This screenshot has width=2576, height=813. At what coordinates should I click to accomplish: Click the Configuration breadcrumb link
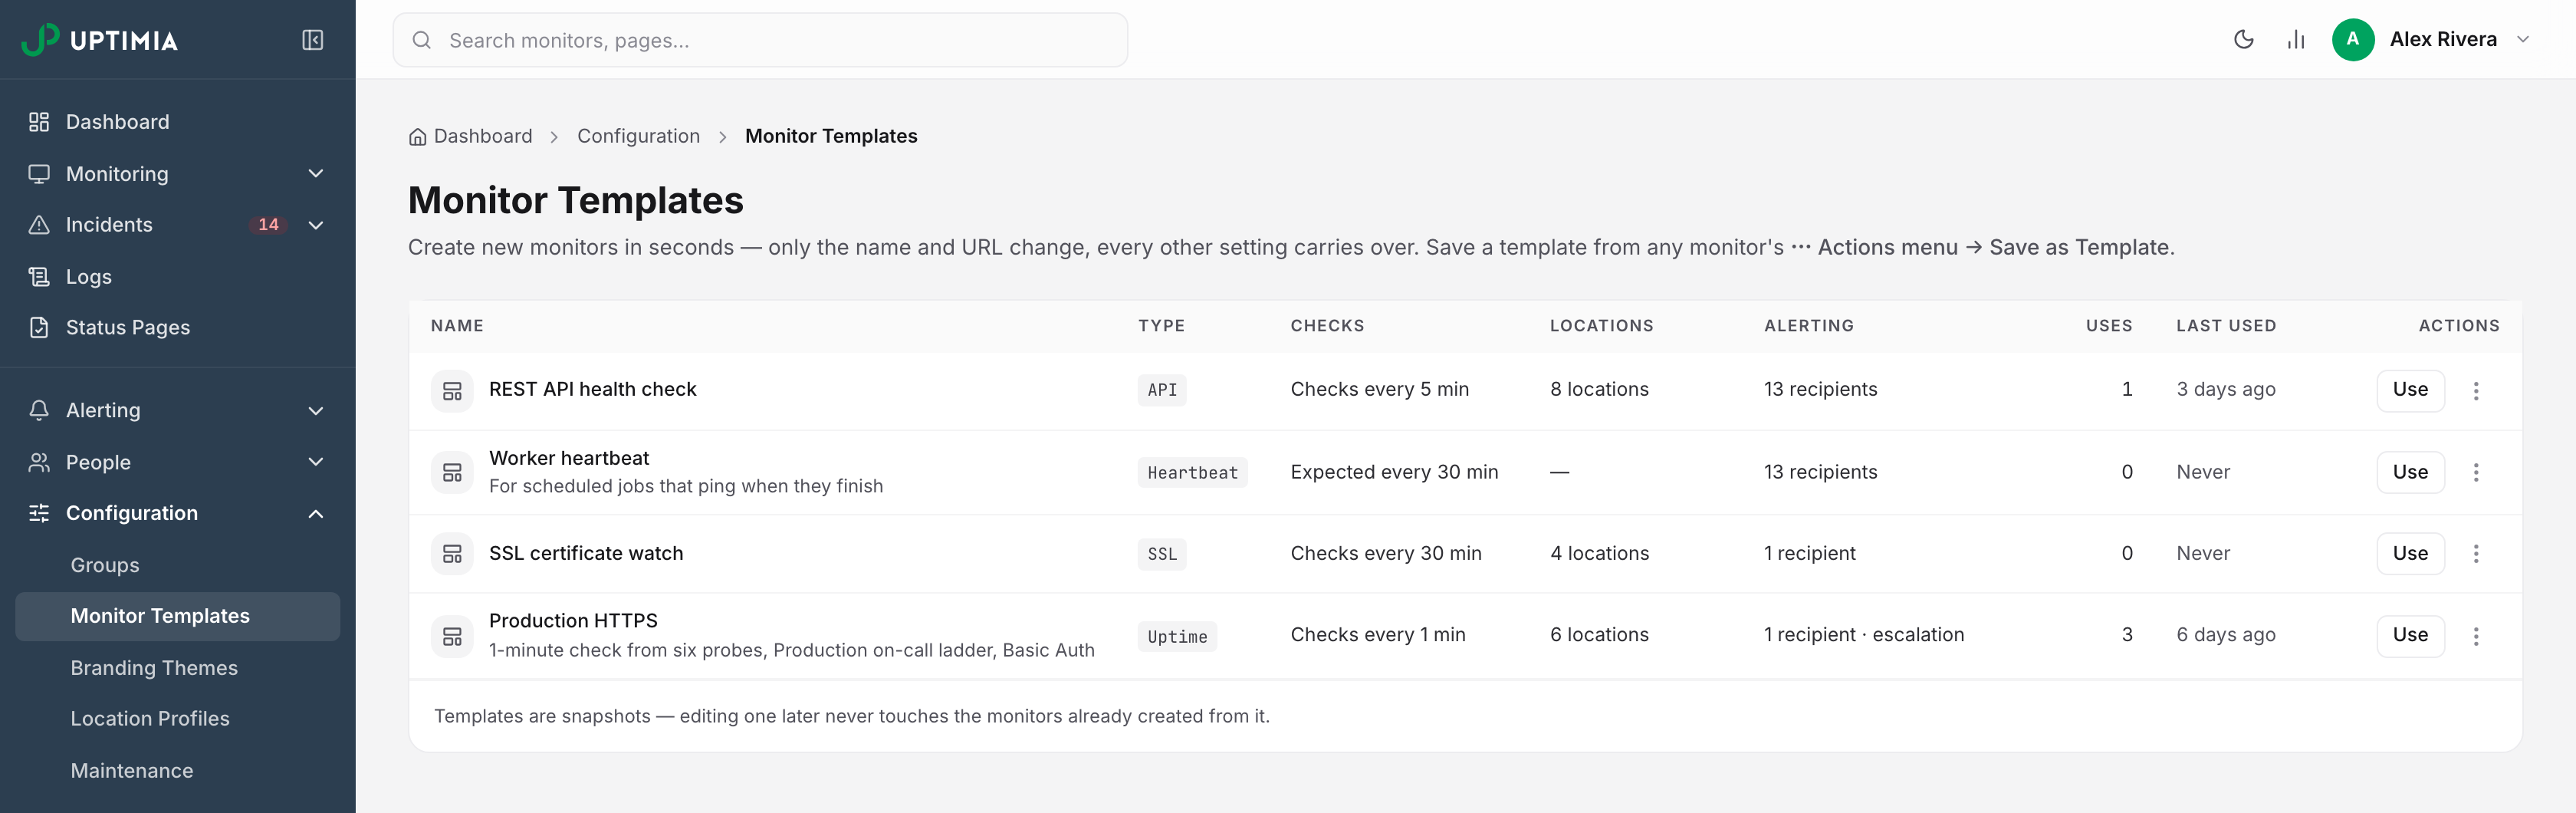tap(638, 136)
